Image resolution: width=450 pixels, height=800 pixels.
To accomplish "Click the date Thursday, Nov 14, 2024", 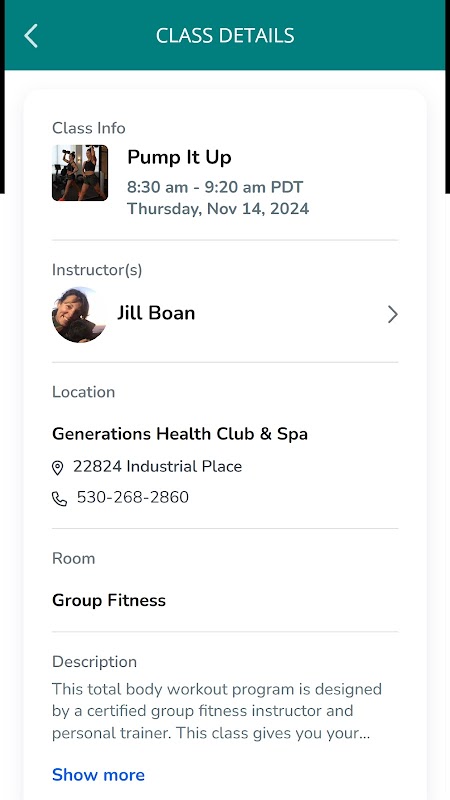I will 218,209.
